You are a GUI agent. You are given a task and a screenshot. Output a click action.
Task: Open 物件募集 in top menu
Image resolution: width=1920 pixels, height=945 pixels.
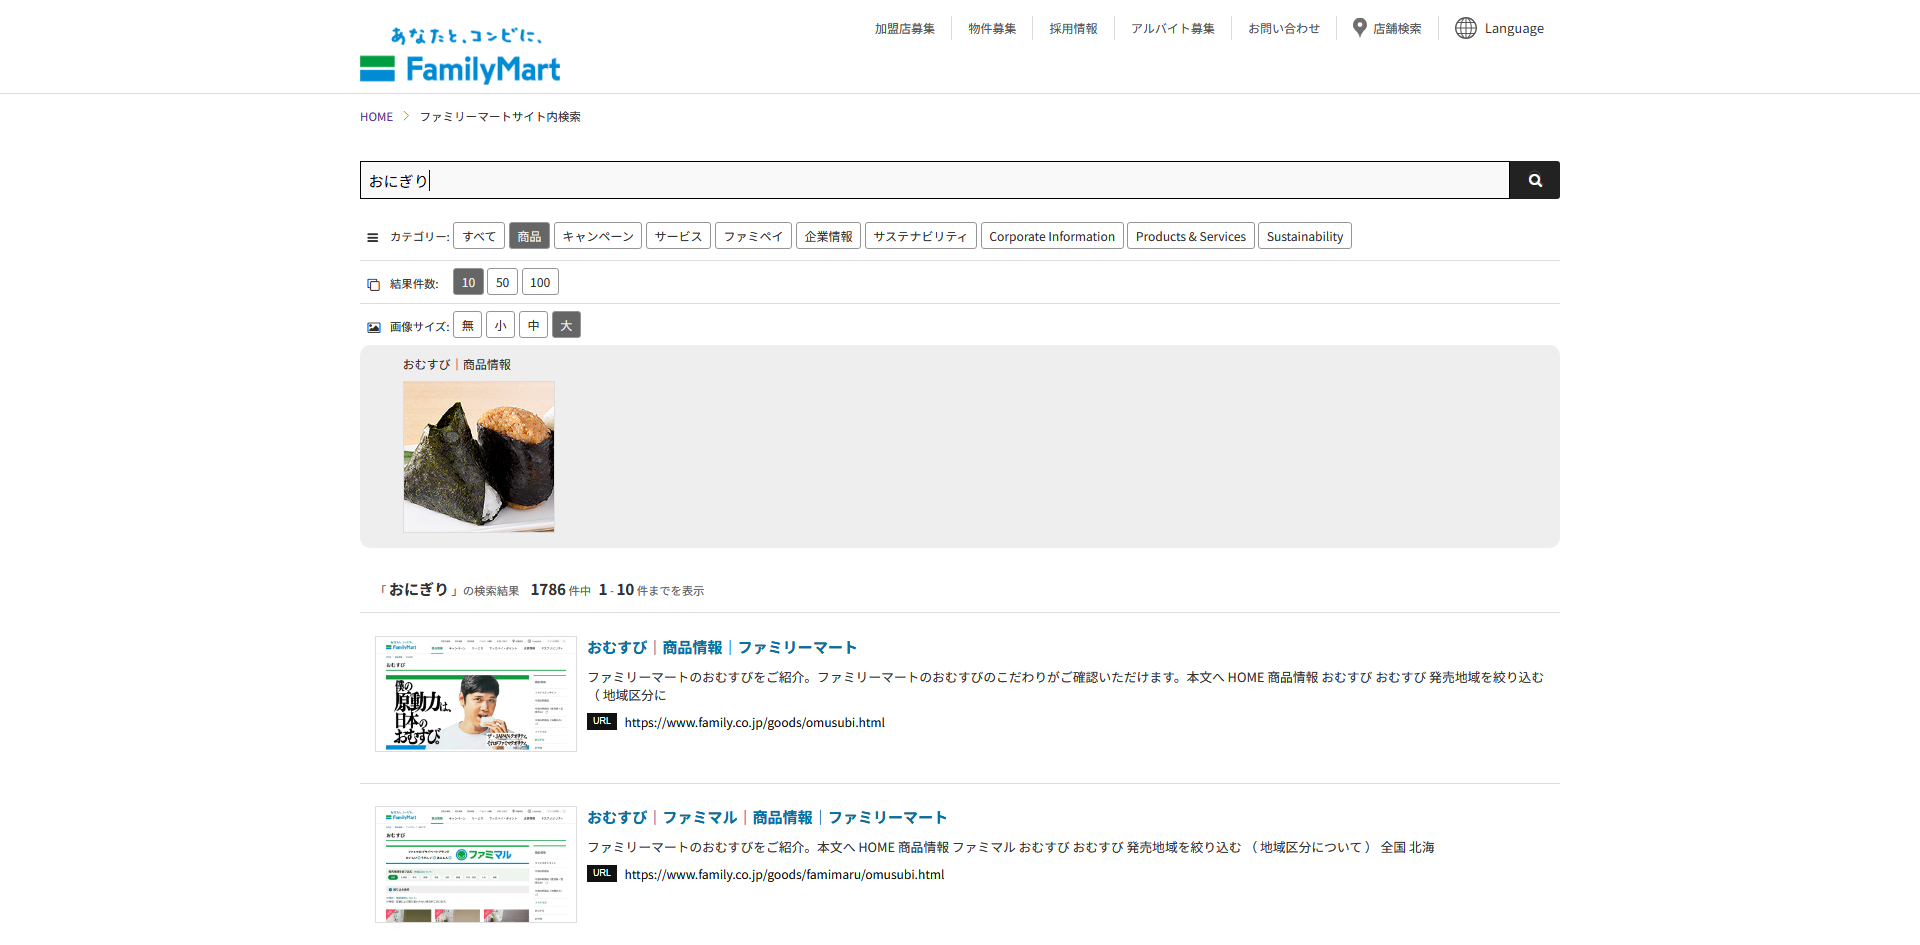992,29
